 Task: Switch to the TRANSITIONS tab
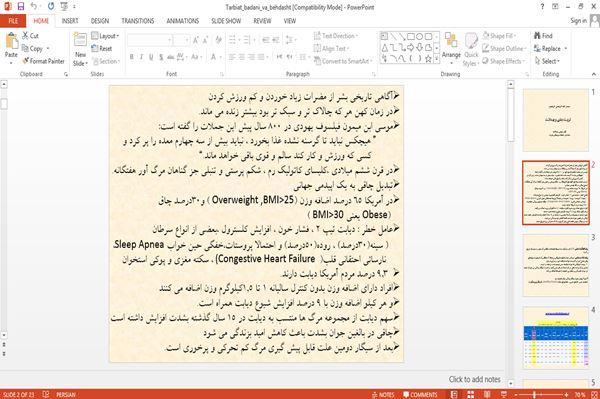pyautogui.click(x=138, y=21)
